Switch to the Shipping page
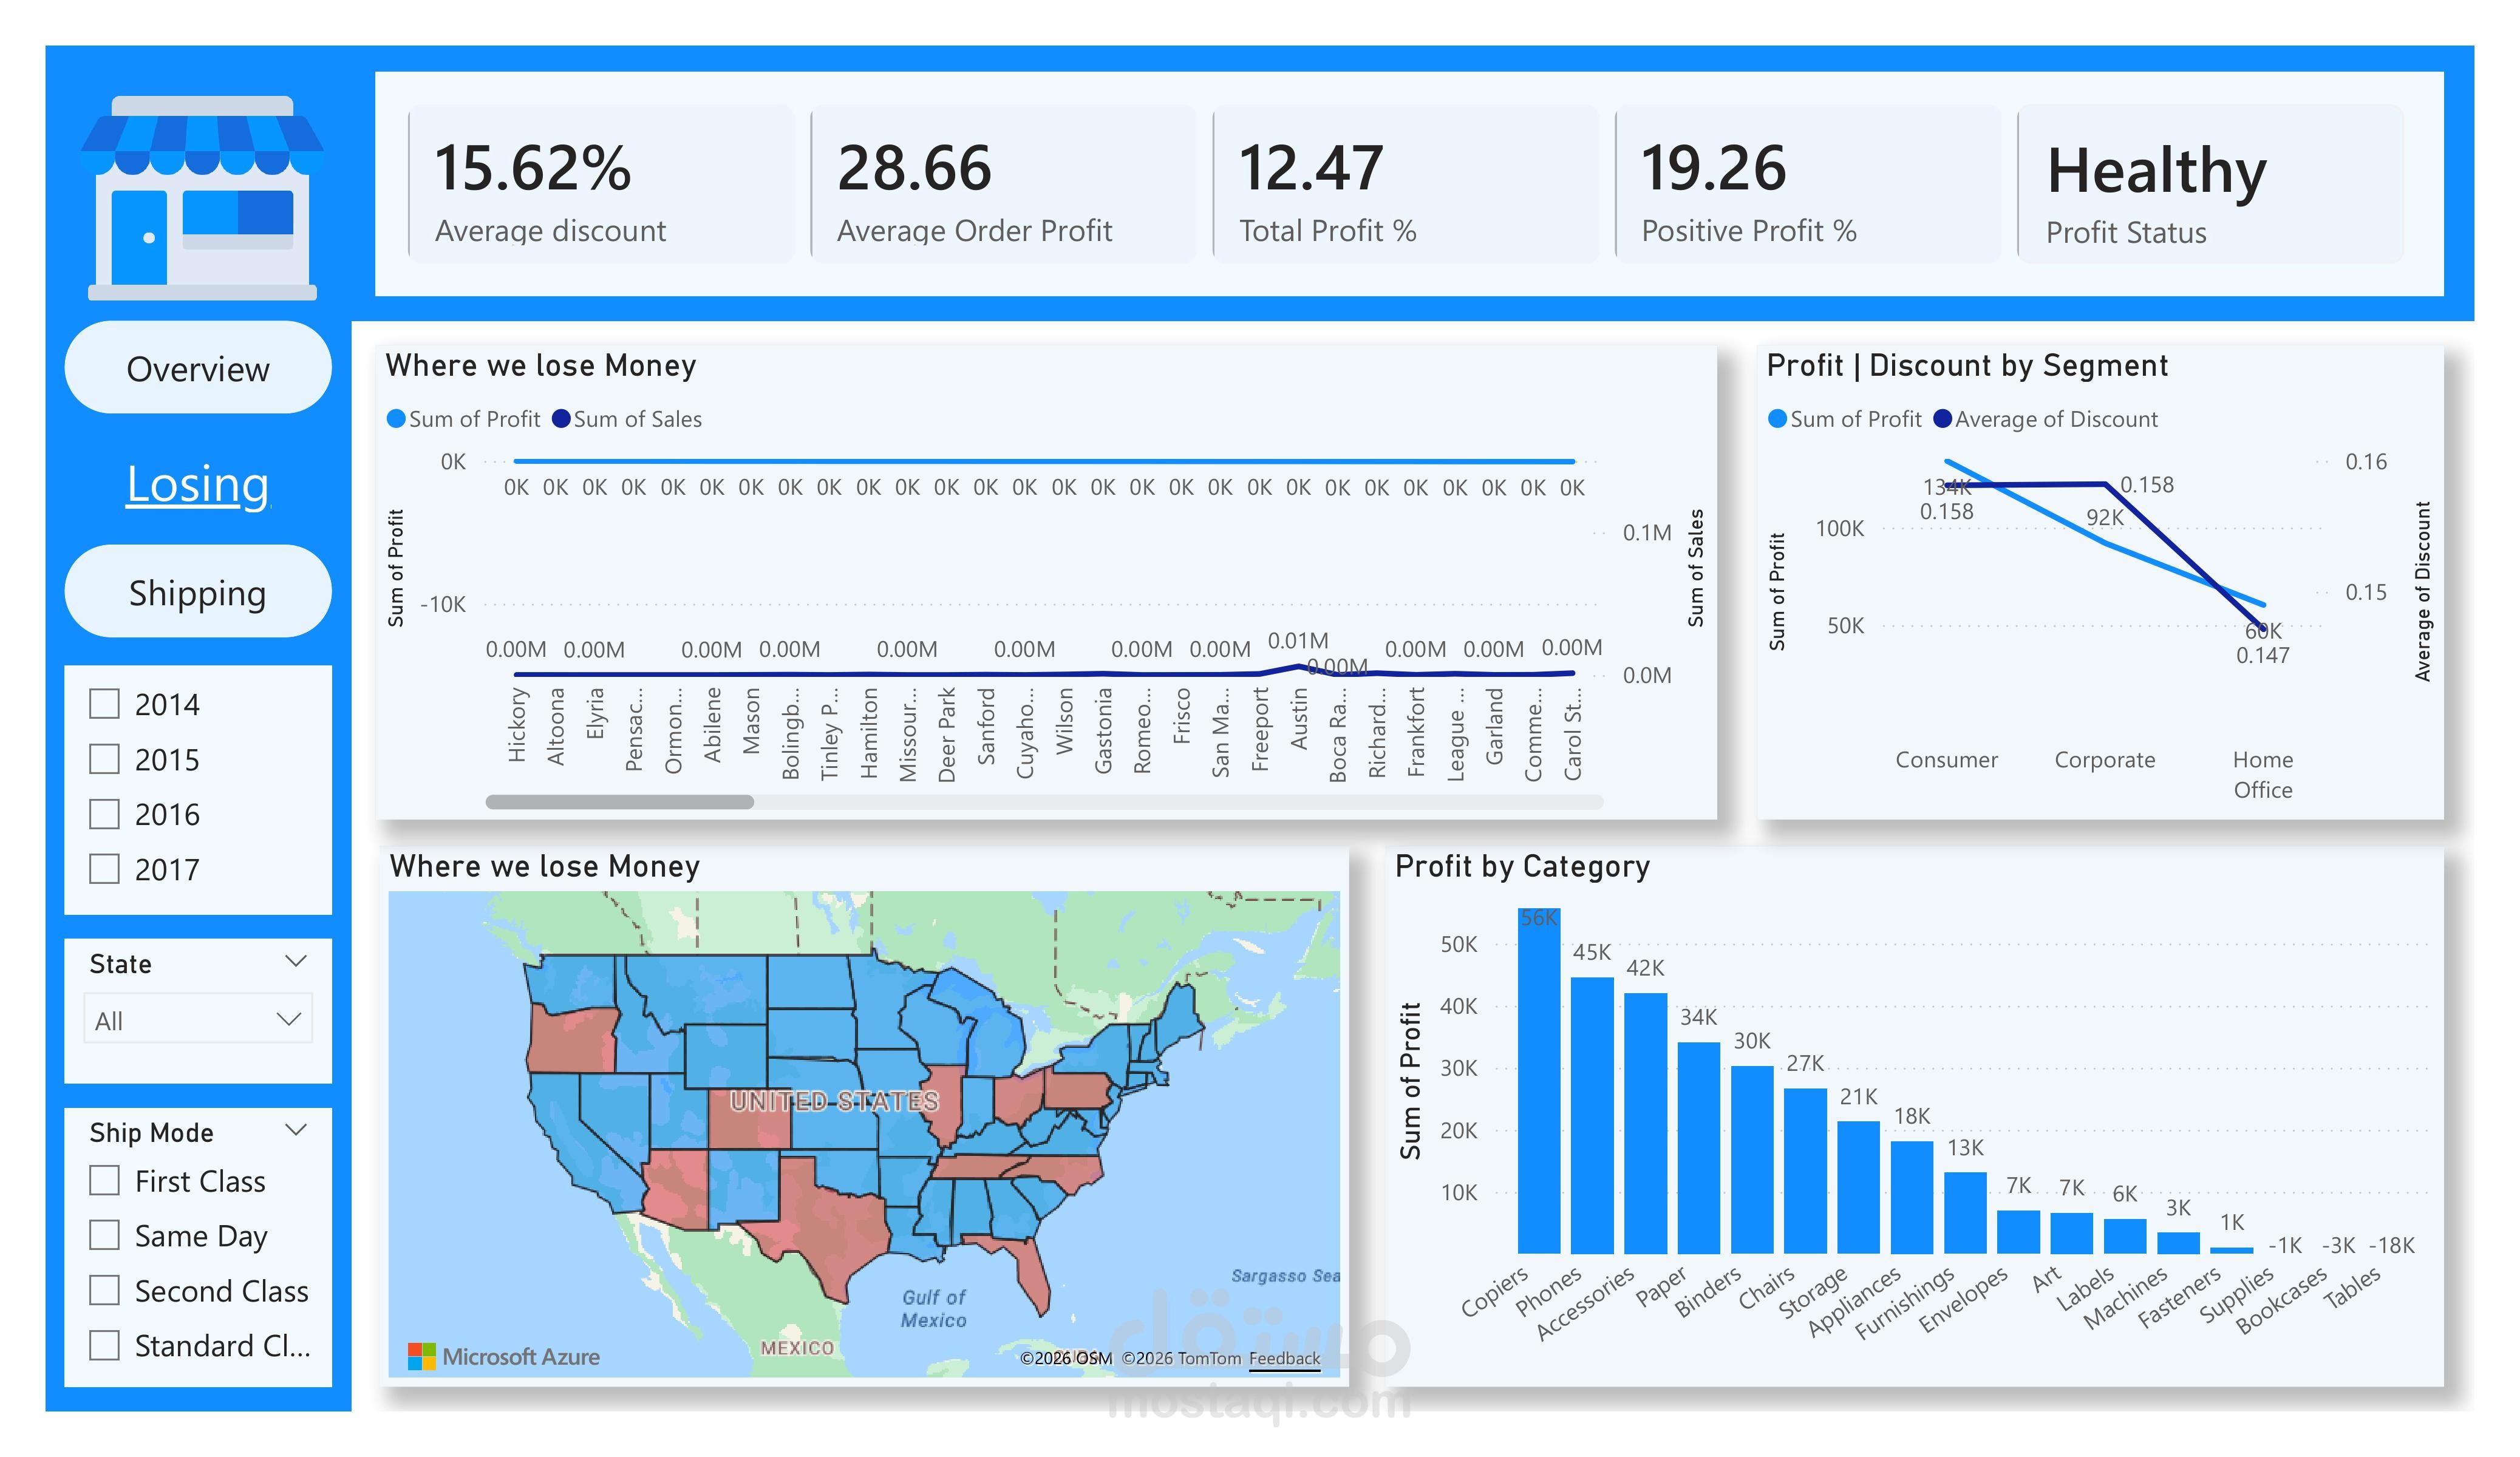Image resolution: width=2520 pixels, height=1457 pixels. [x=198, y=592]
